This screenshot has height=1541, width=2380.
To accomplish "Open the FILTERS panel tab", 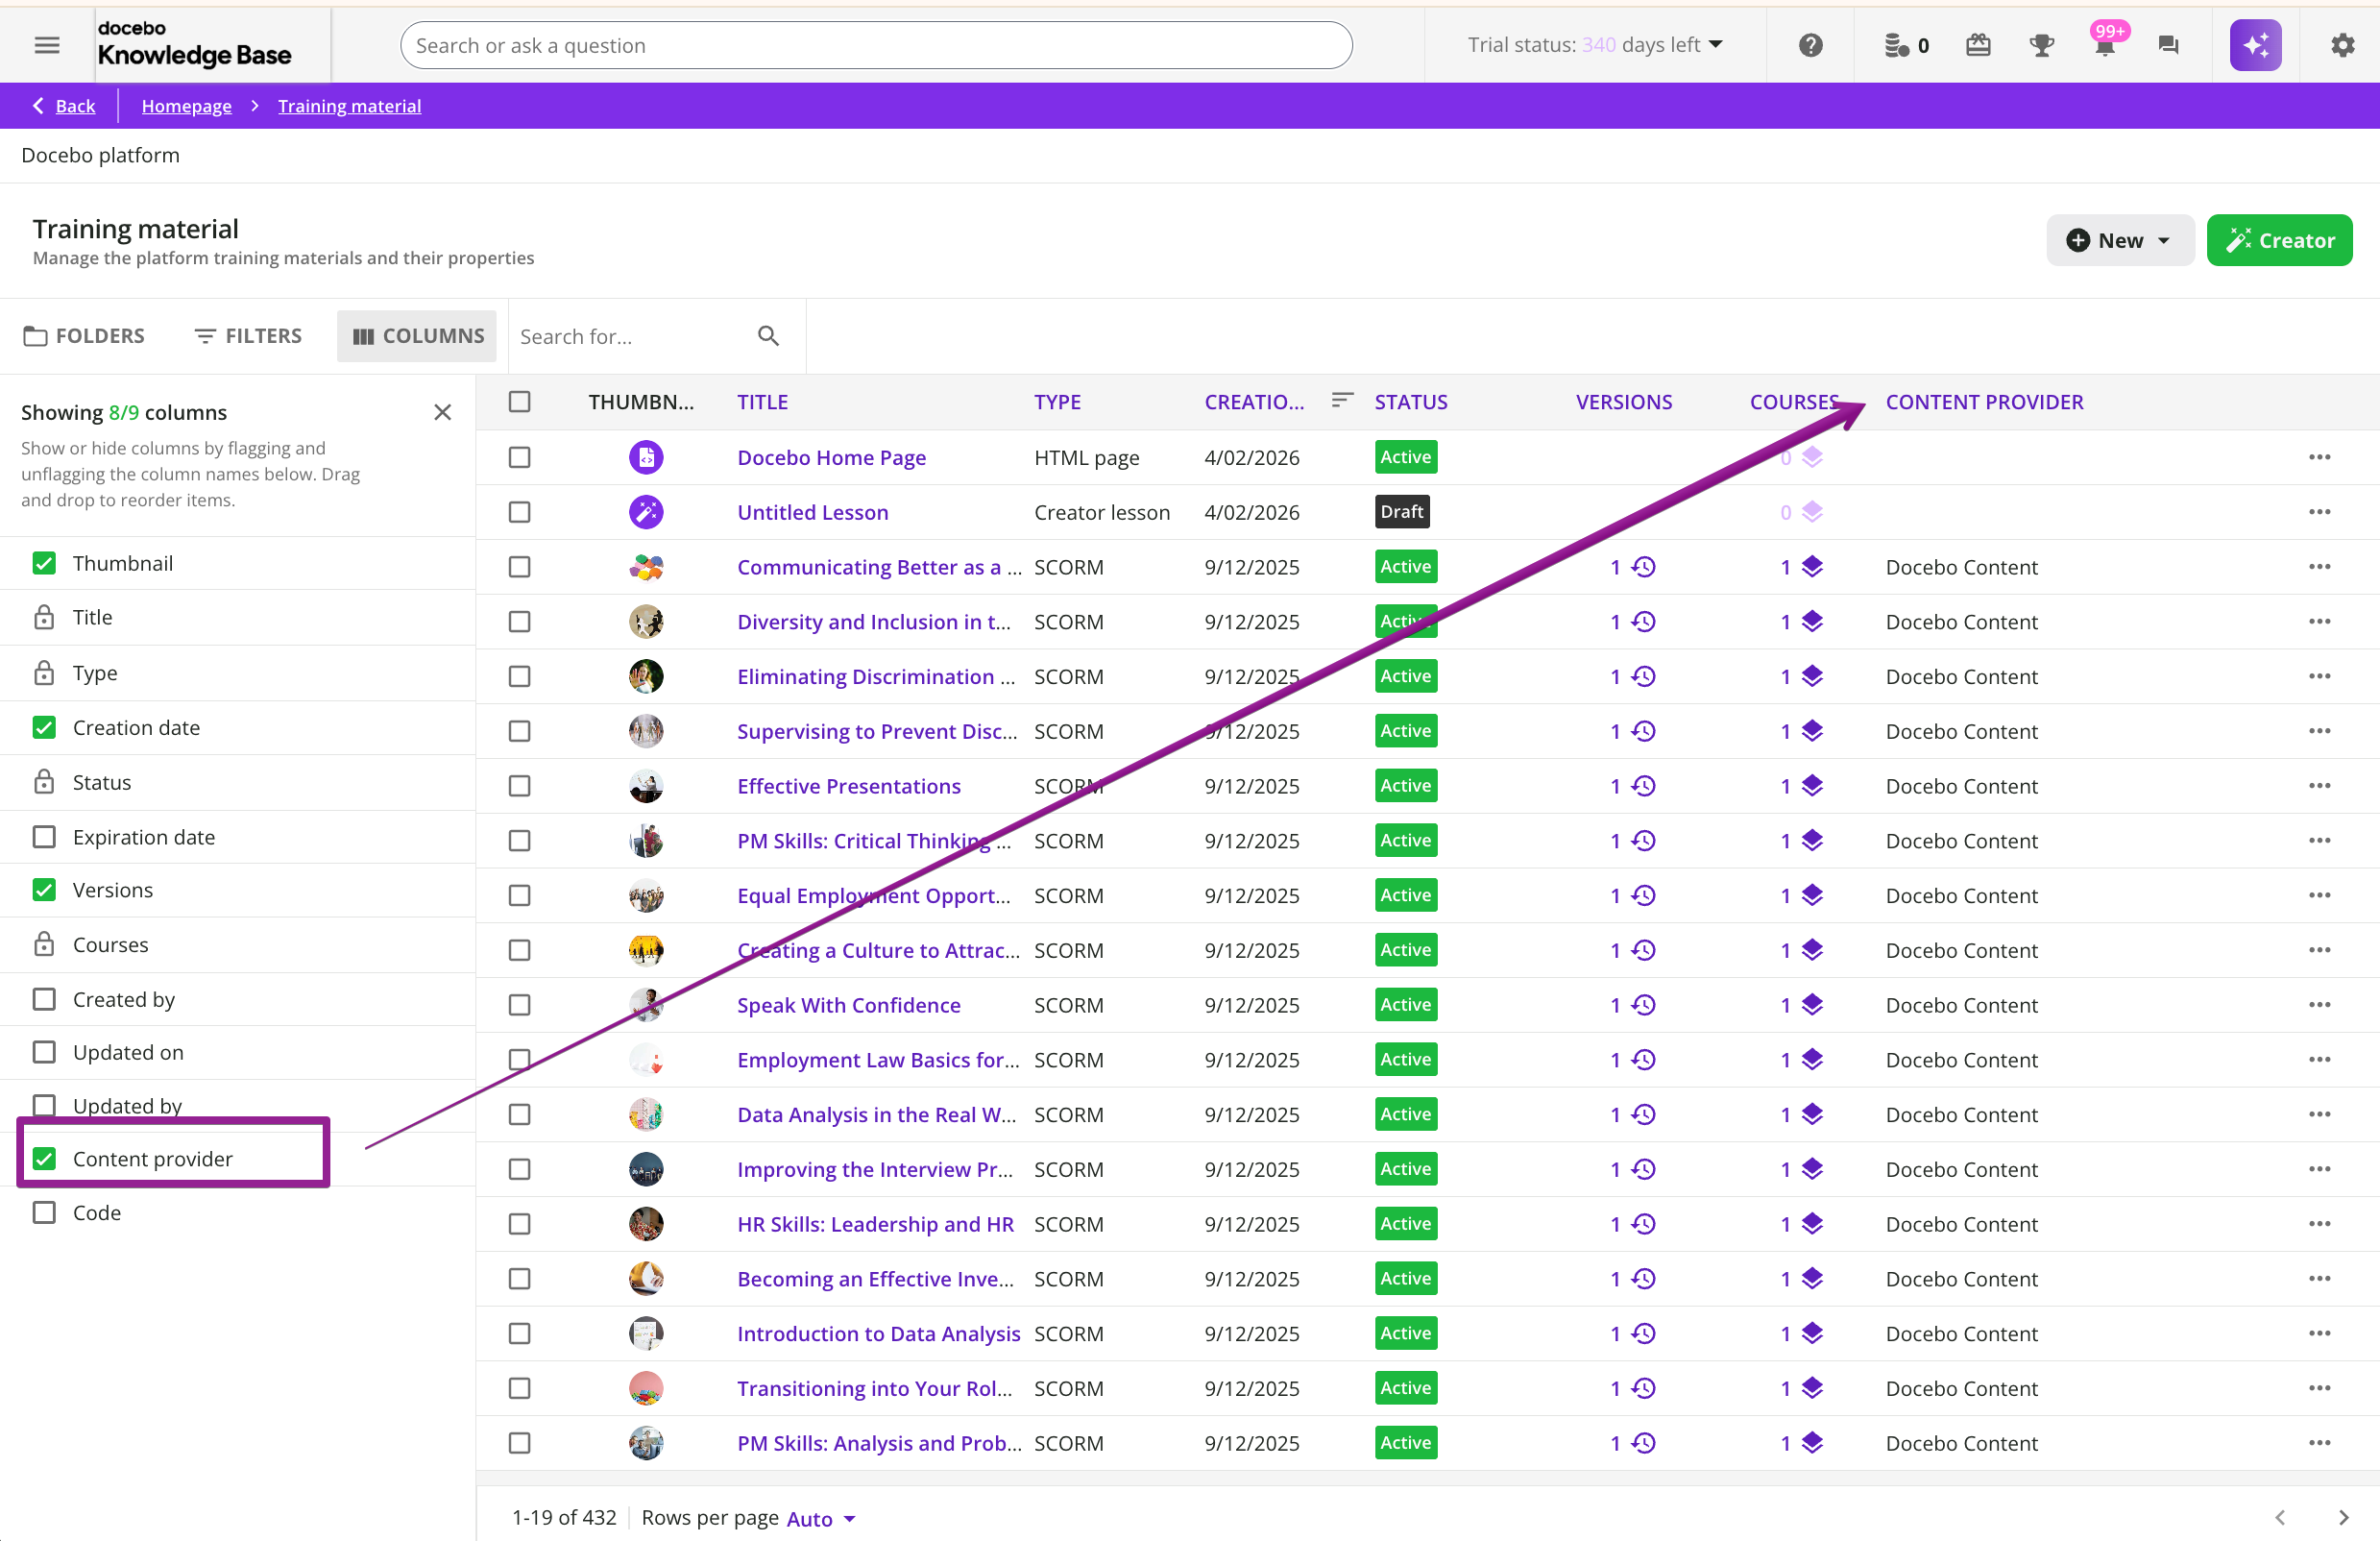I will [248, 336].
